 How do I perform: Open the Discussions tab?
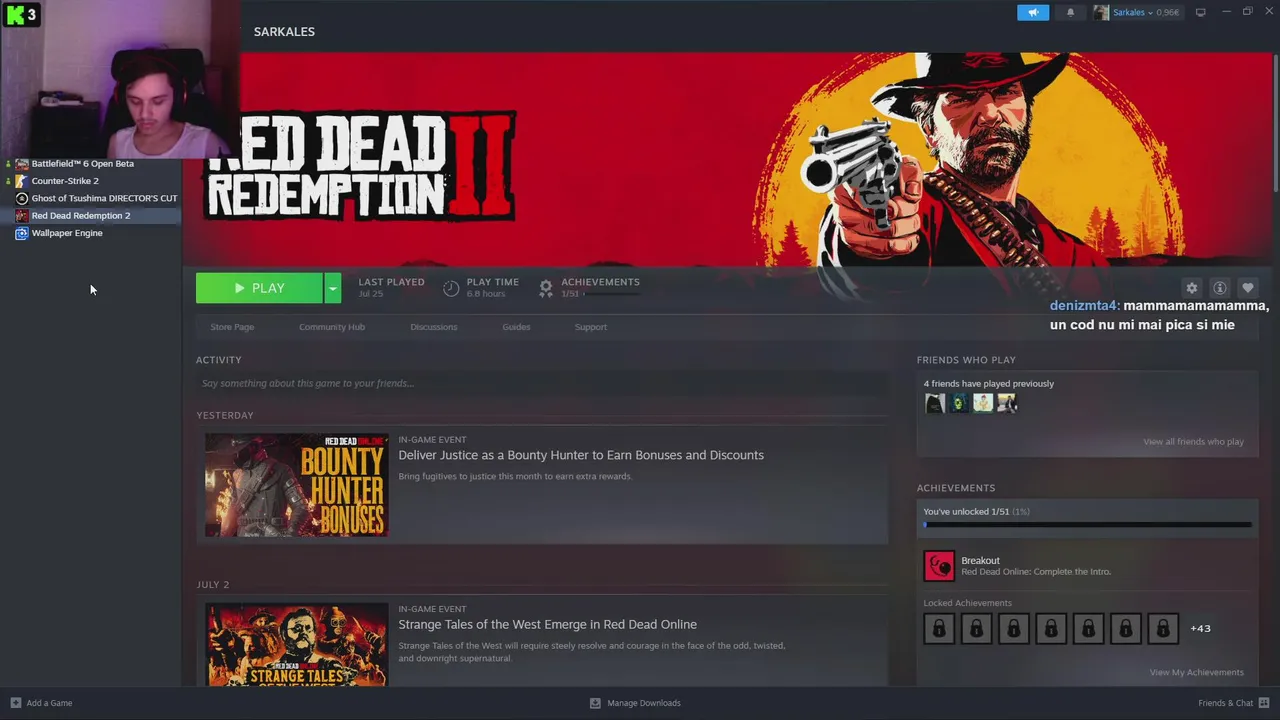point(434,327)
